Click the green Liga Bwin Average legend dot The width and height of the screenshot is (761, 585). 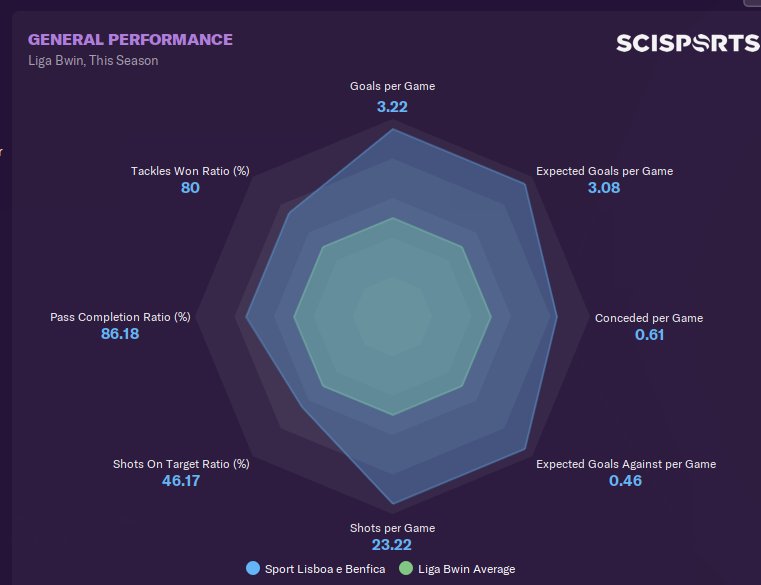[x=405, y=569]
